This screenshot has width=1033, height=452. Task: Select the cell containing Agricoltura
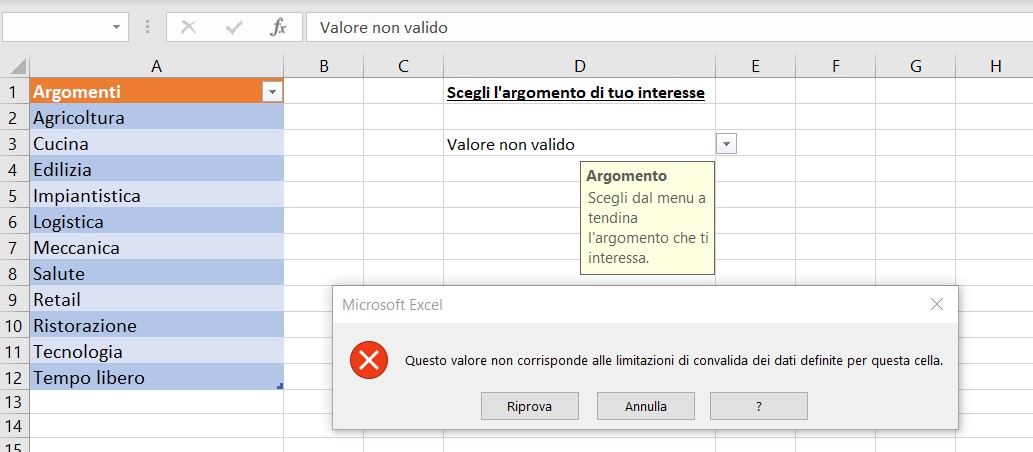click(157, 118)
